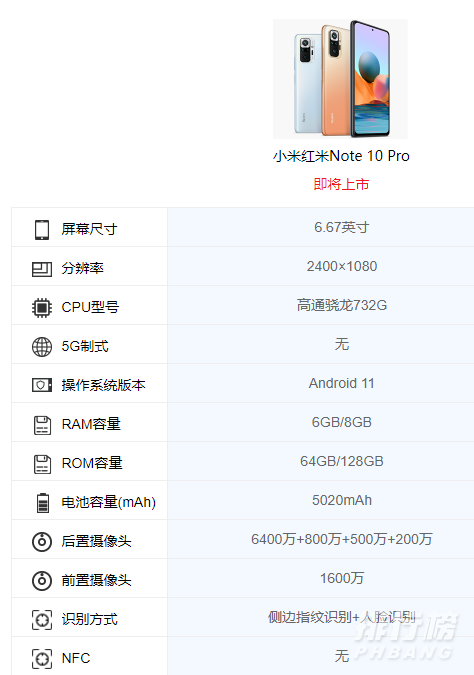Click the storage icon beside RAM容量
Screen dimensions: 474x675
(x=42, y=425)
